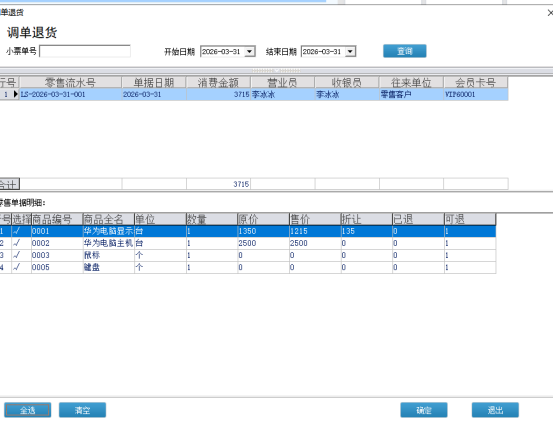Click the 可退 column header
Screen dimensions: 553x423
[x=470, y=219]
